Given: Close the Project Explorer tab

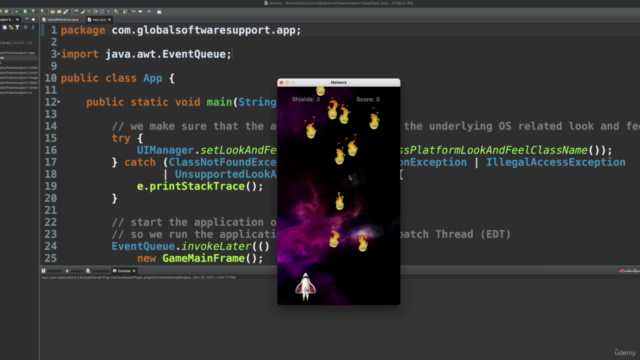Looking at the screenshot, I should coord(18,20).
